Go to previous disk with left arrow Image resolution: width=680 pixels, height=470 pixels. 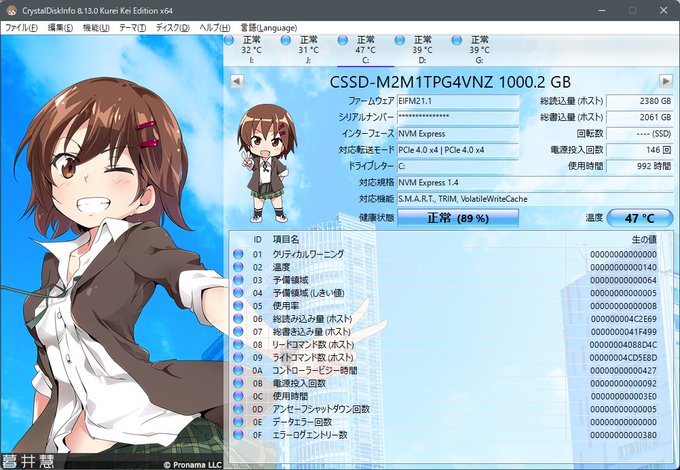(x=236, y=81)
